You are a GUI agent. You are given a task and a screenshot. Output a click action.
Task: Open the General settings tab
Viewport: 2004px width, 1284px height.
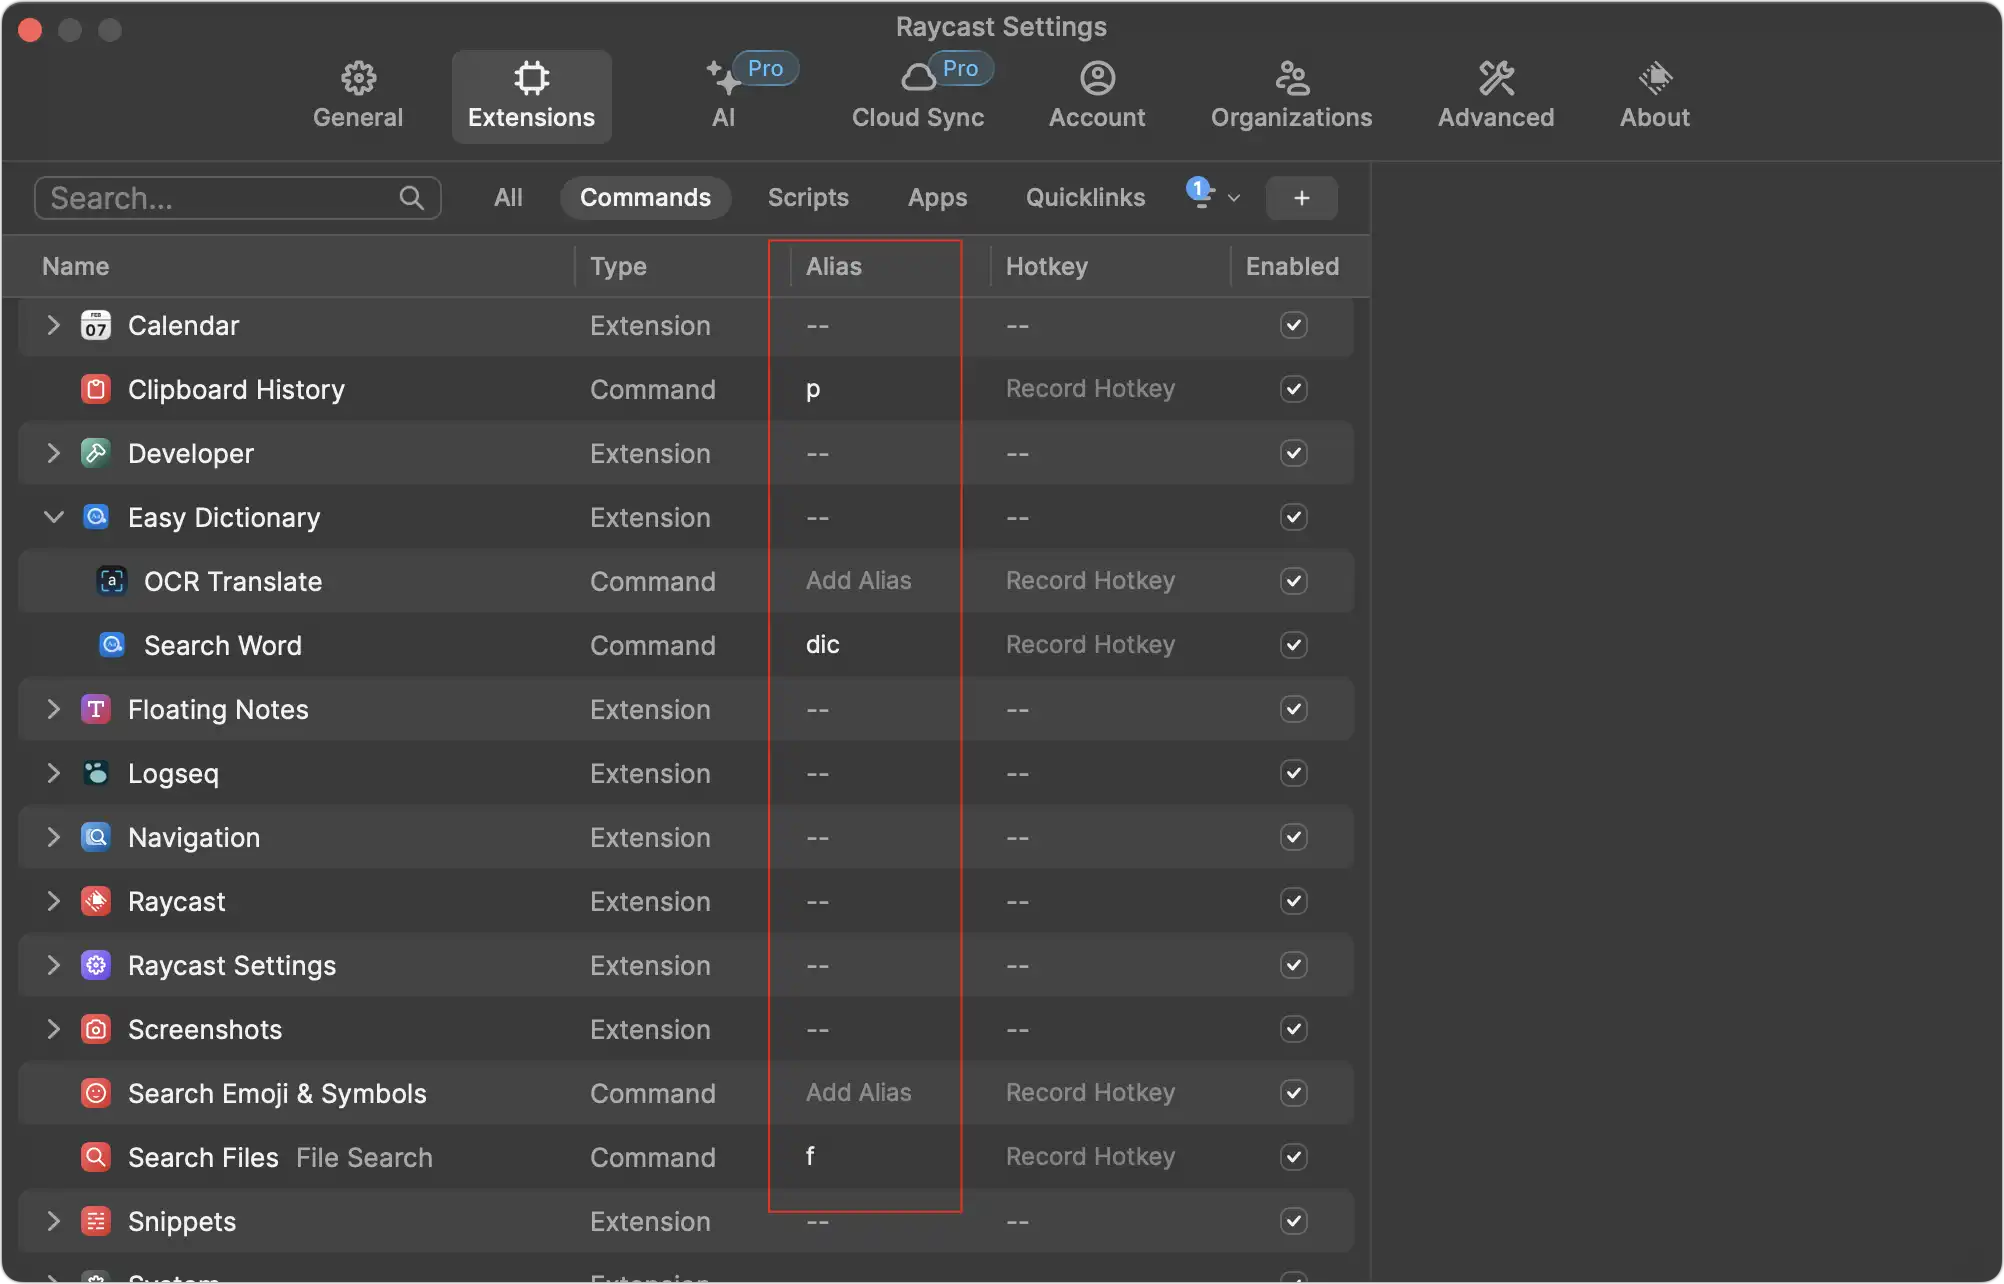coord(358,96)
